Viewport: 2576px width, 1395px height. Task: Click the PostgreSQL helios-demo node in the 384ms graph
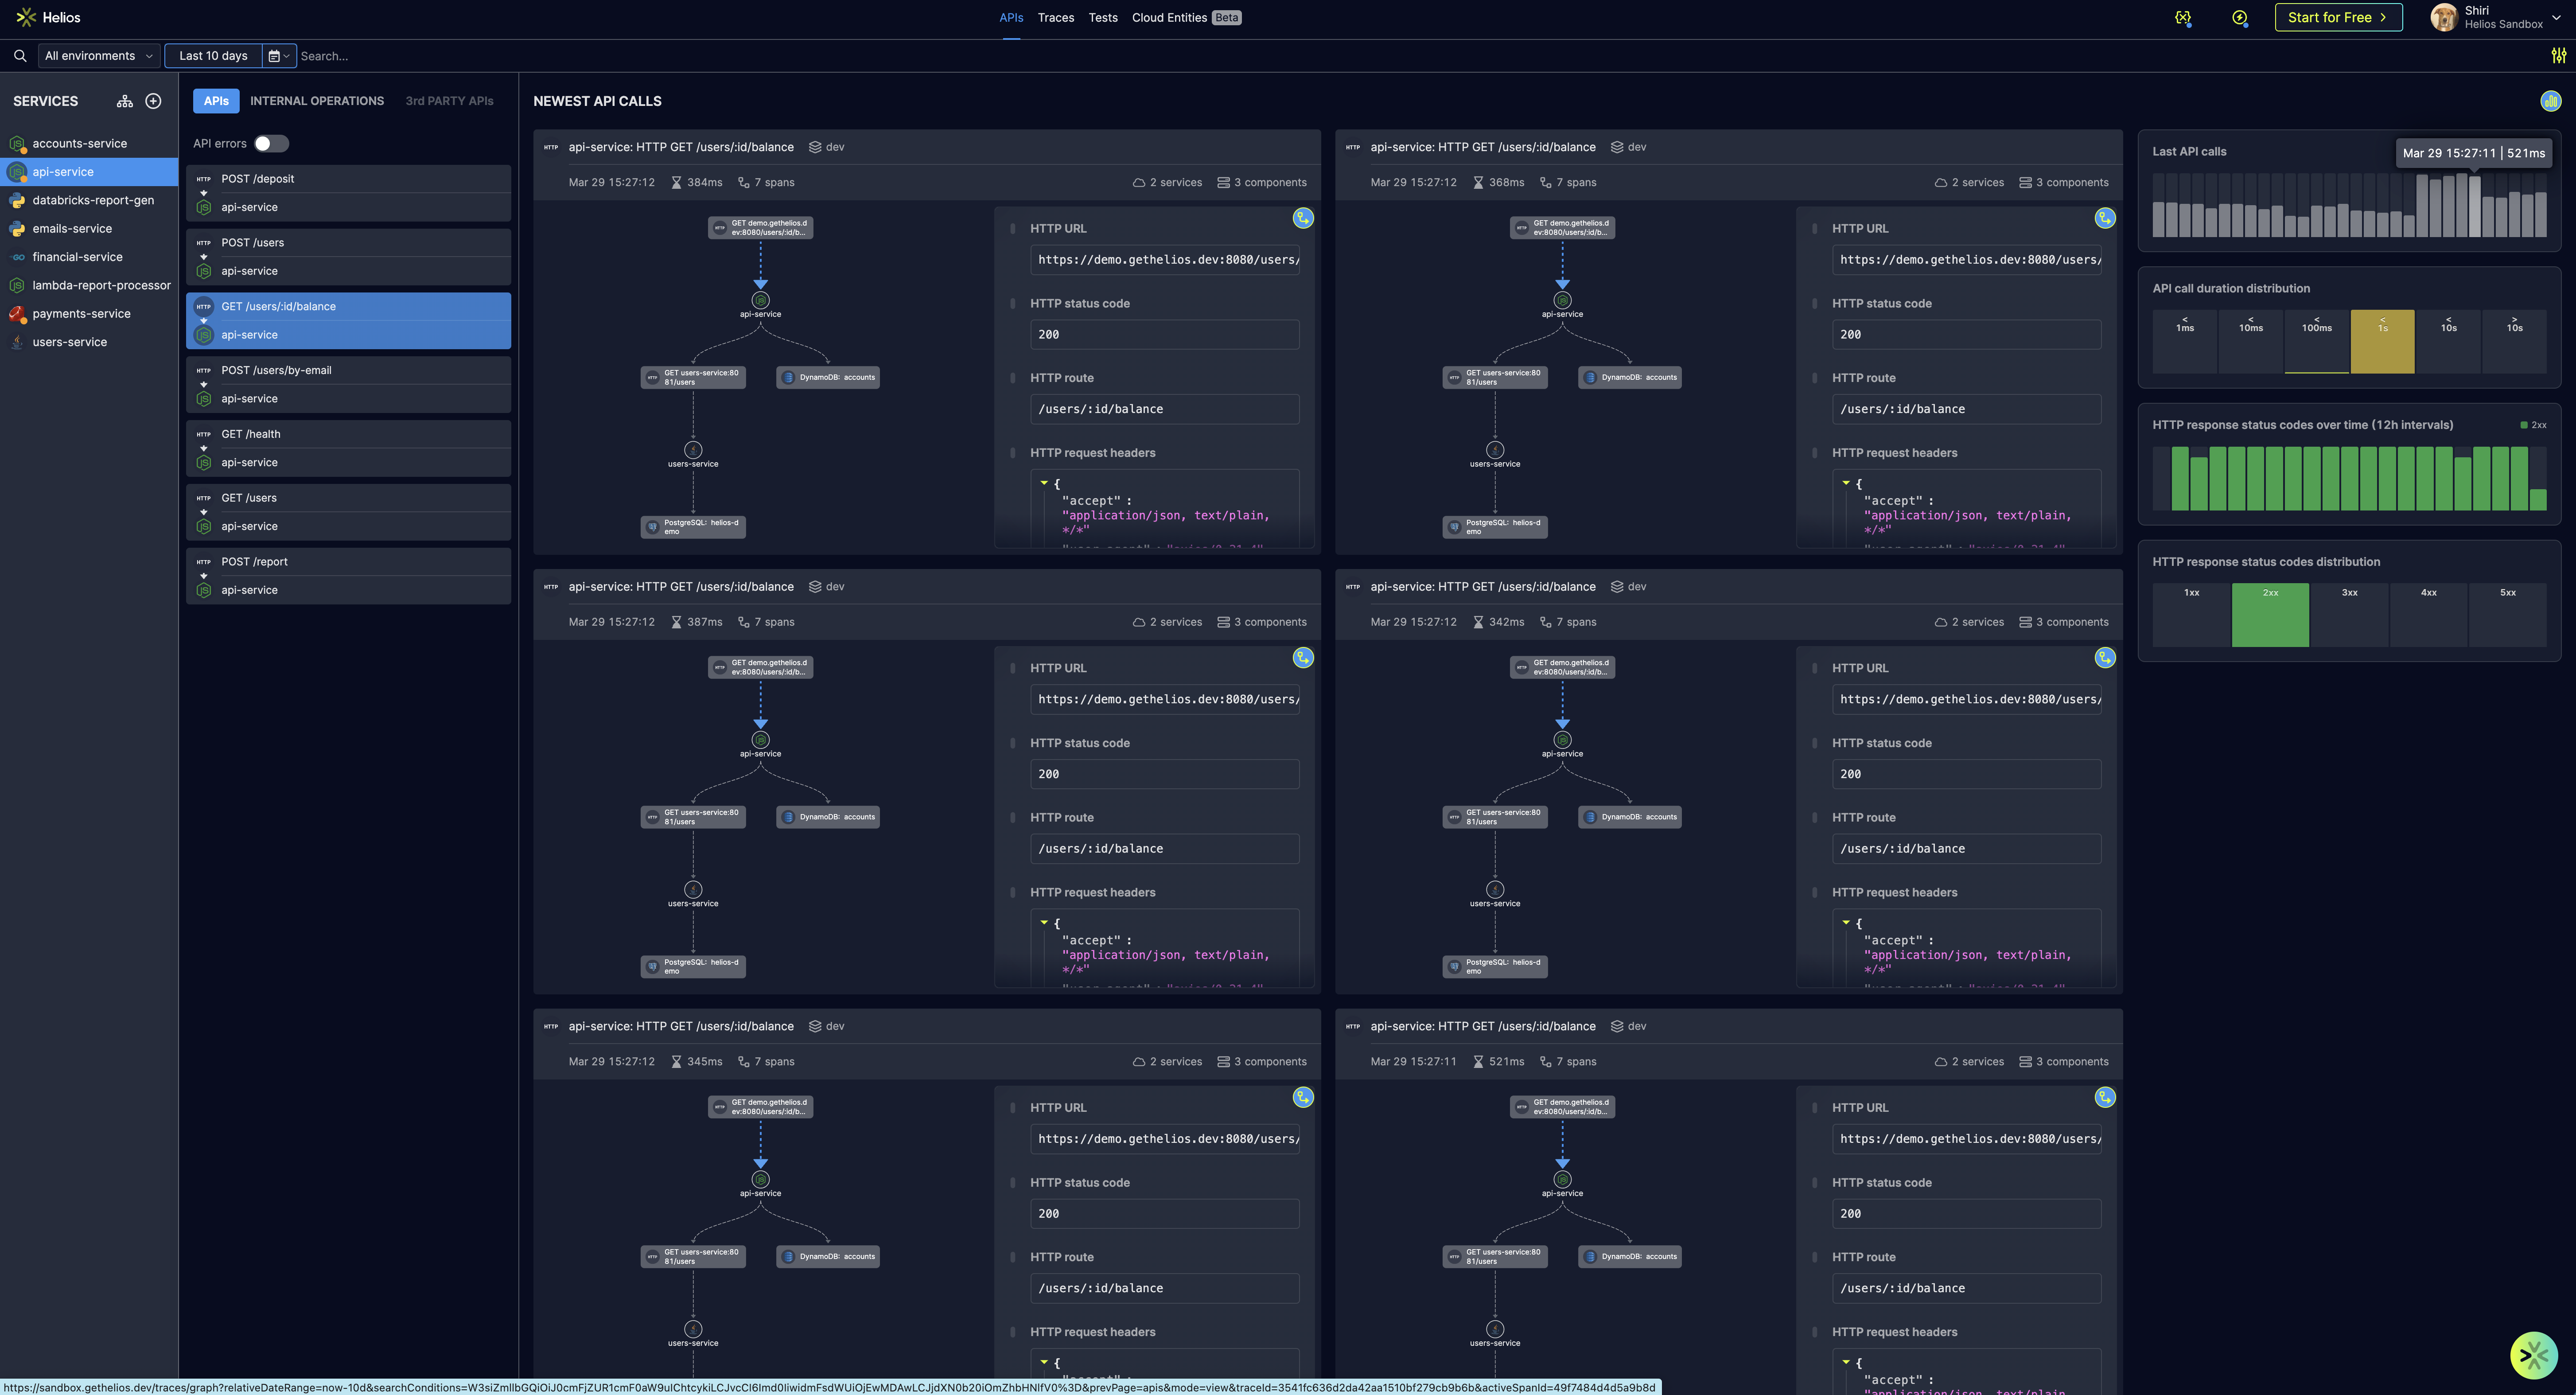tap(693, 527)
